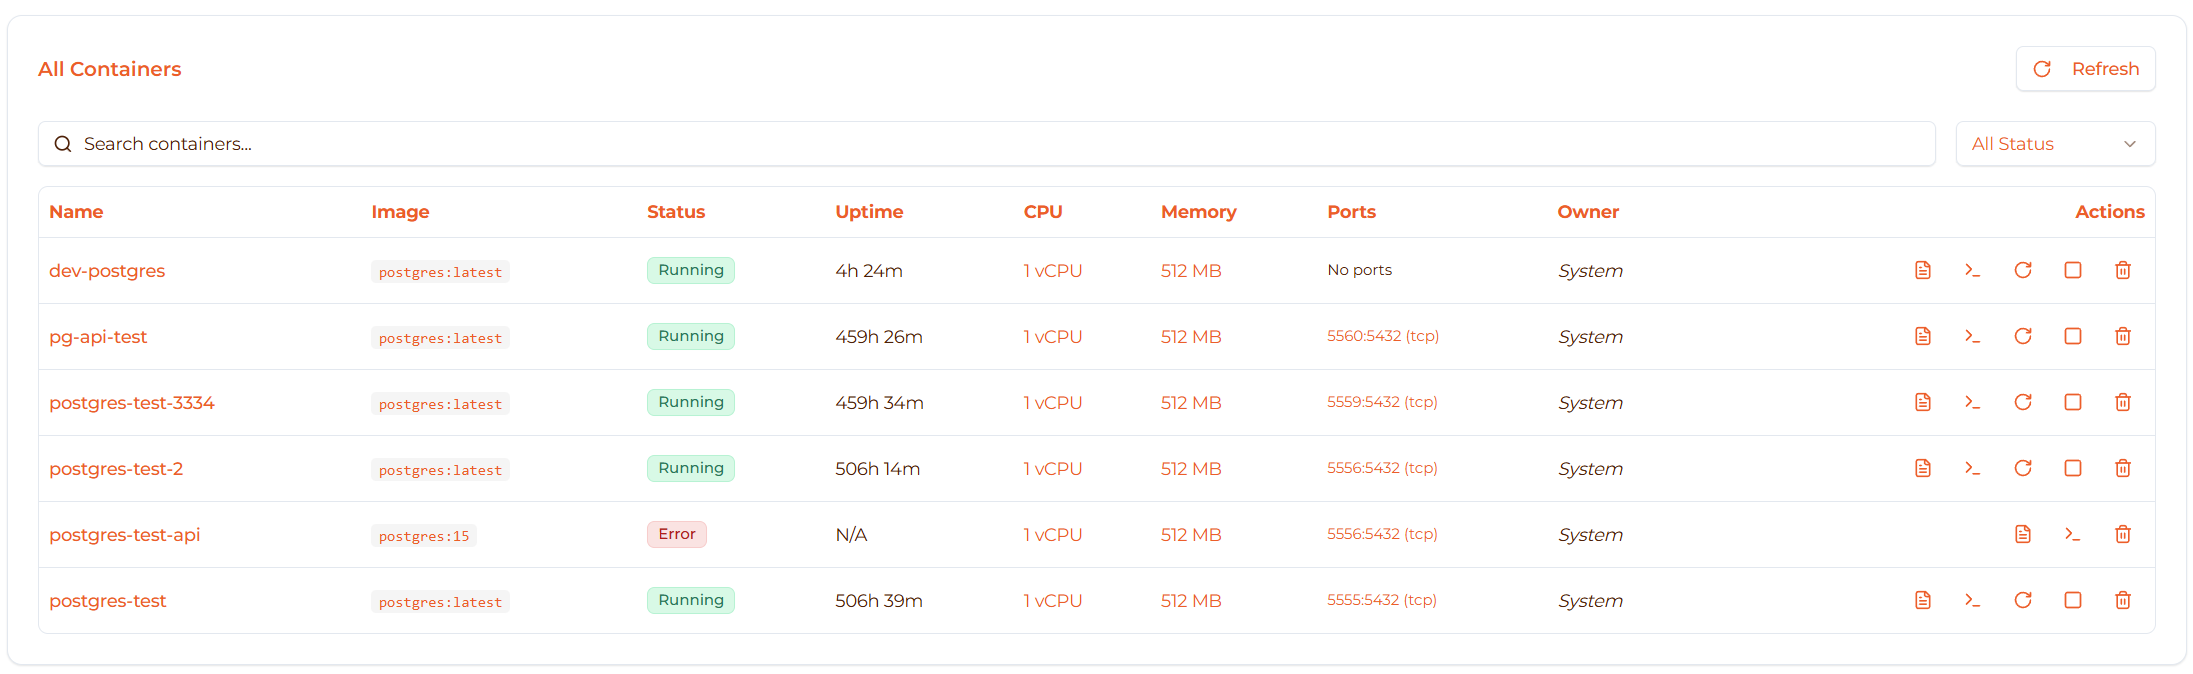The height and width of the screenshot is (674, 2193).
Task: Delete the postgres-test-2 container
Action: (2122, 468)
